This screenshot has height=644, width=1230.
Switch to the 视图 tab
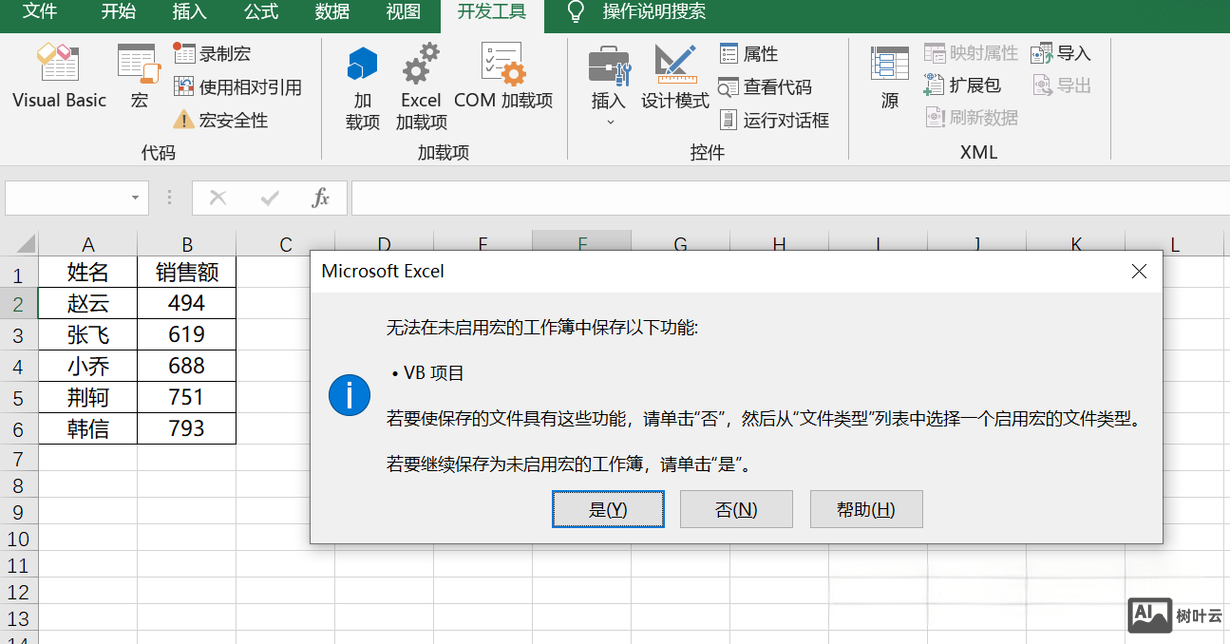(x=403, y=12)
